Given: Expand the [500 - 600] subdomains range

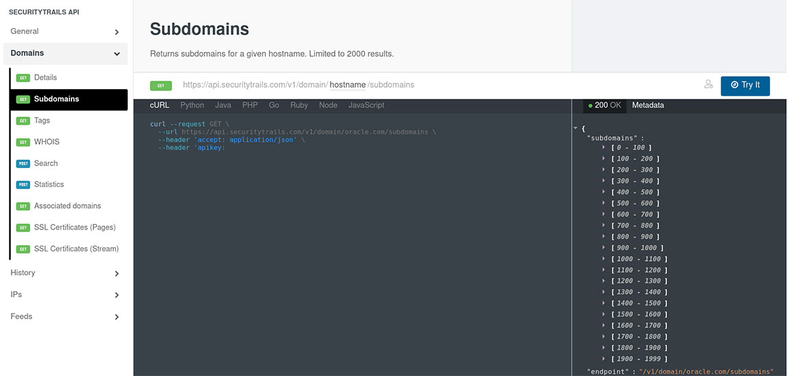Looking at the screenshot, I should point(604,203).
